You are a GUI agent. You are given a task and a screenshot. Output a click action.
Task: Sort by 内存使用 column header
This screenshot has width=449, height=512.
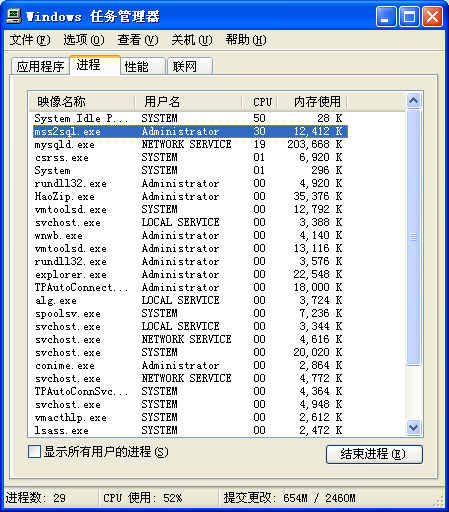(313, 102)
